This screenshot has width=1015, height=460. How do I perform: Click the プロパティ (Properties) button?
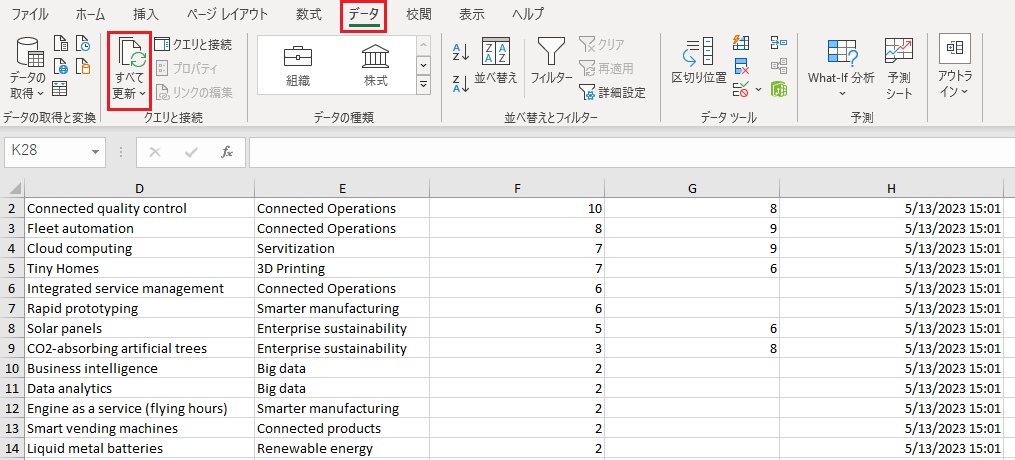(186, 69)
